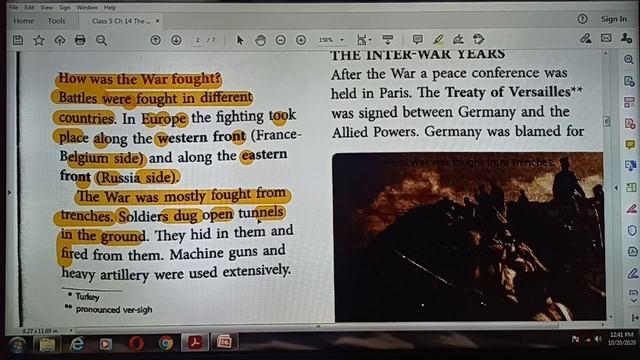Expand more tools chevron in right pane

(633, 301)
